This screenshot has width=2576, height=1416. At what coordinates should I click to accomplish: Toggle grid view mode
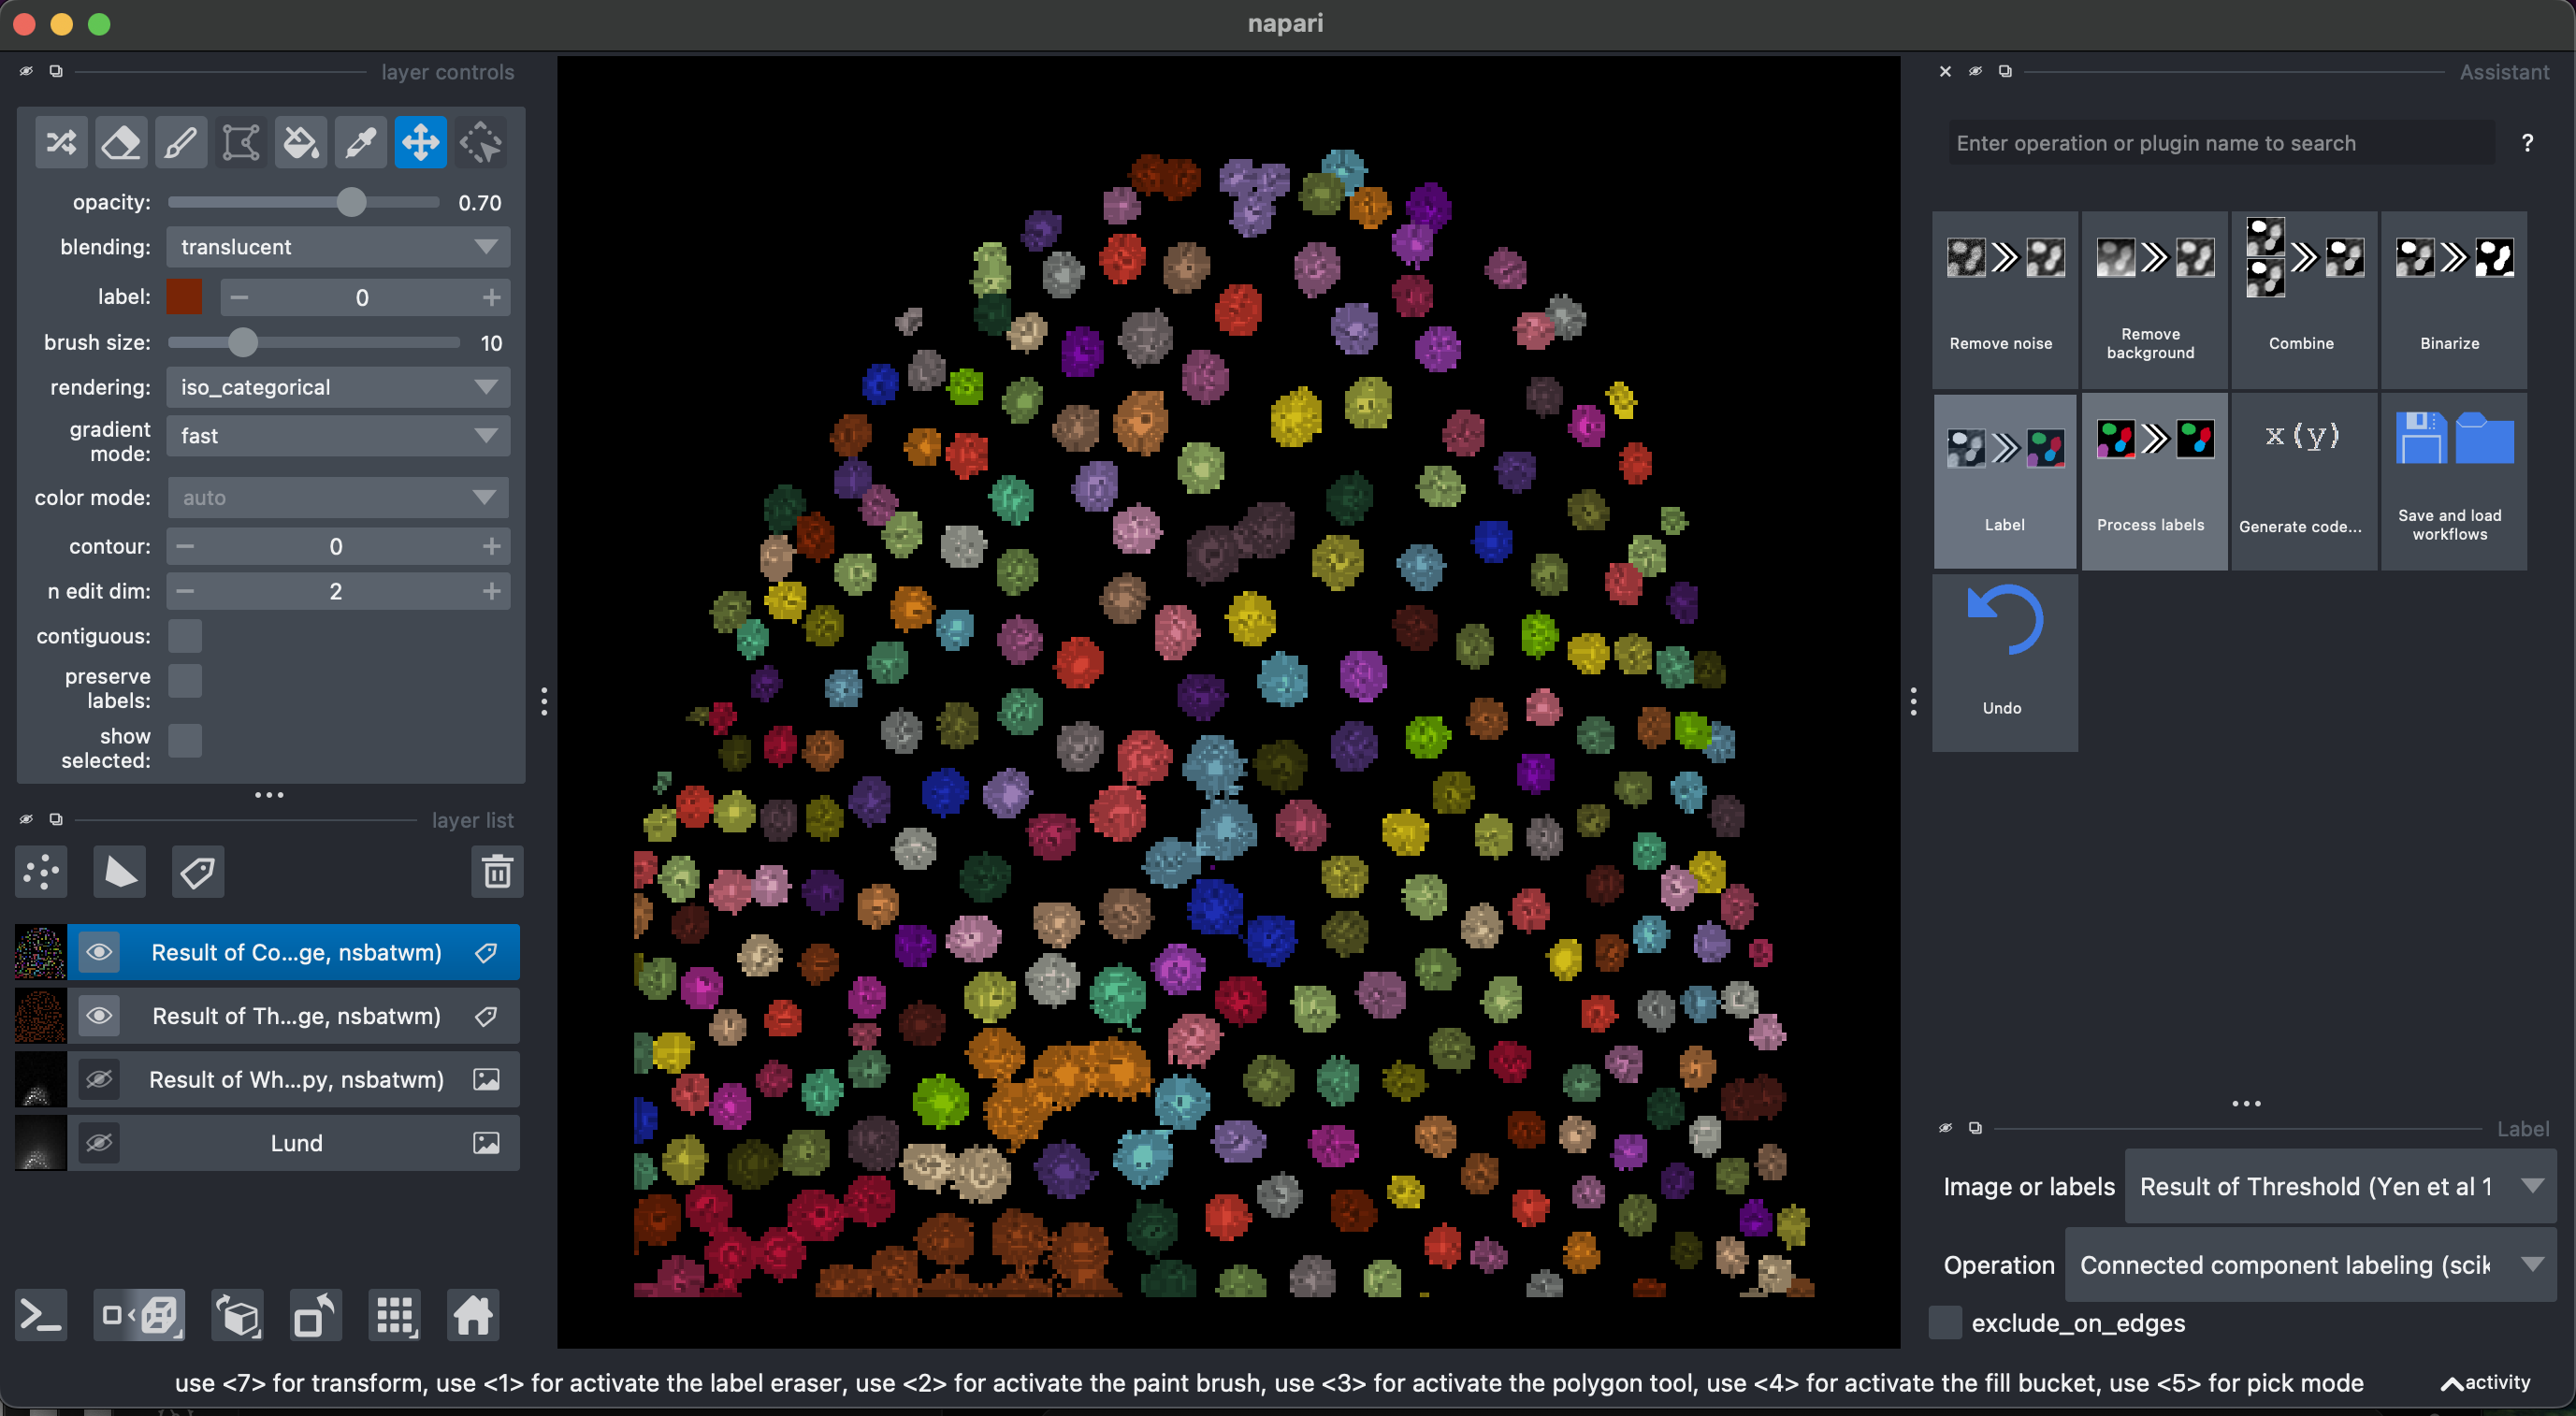[395, 1315]
